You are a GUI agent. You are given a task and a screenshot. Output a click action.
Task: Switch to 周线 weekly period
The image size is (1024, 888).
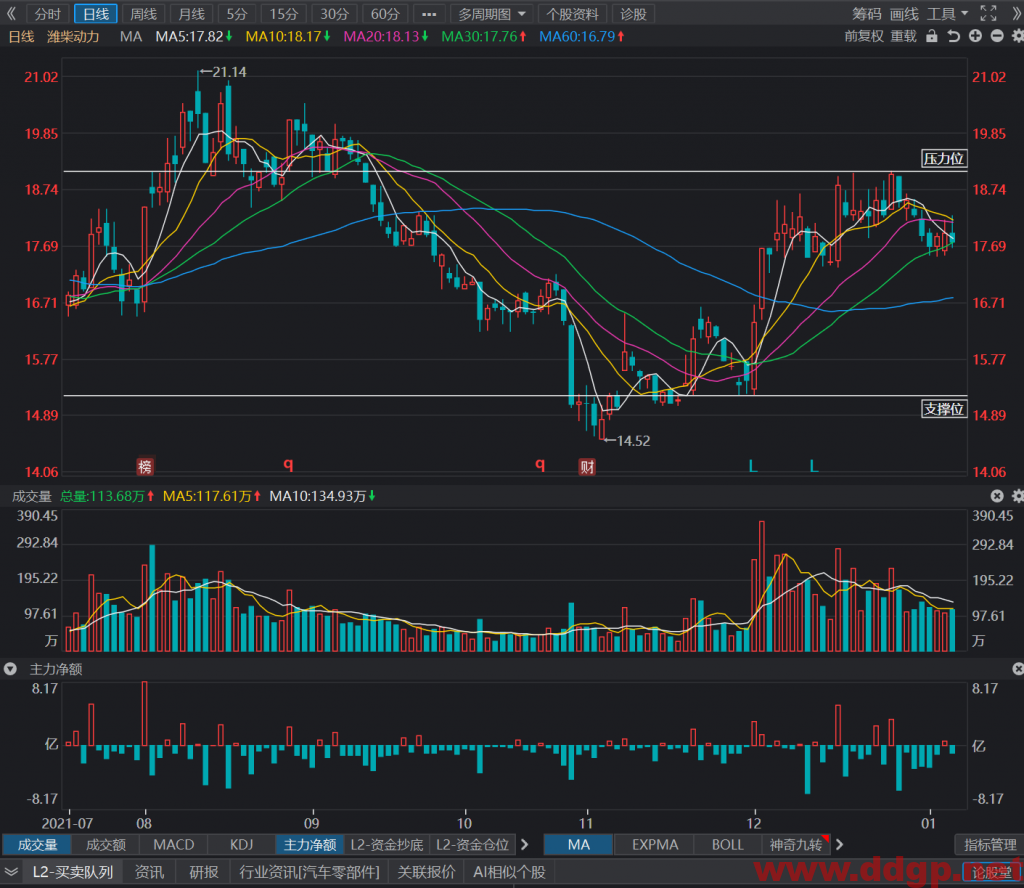[144, 14]
